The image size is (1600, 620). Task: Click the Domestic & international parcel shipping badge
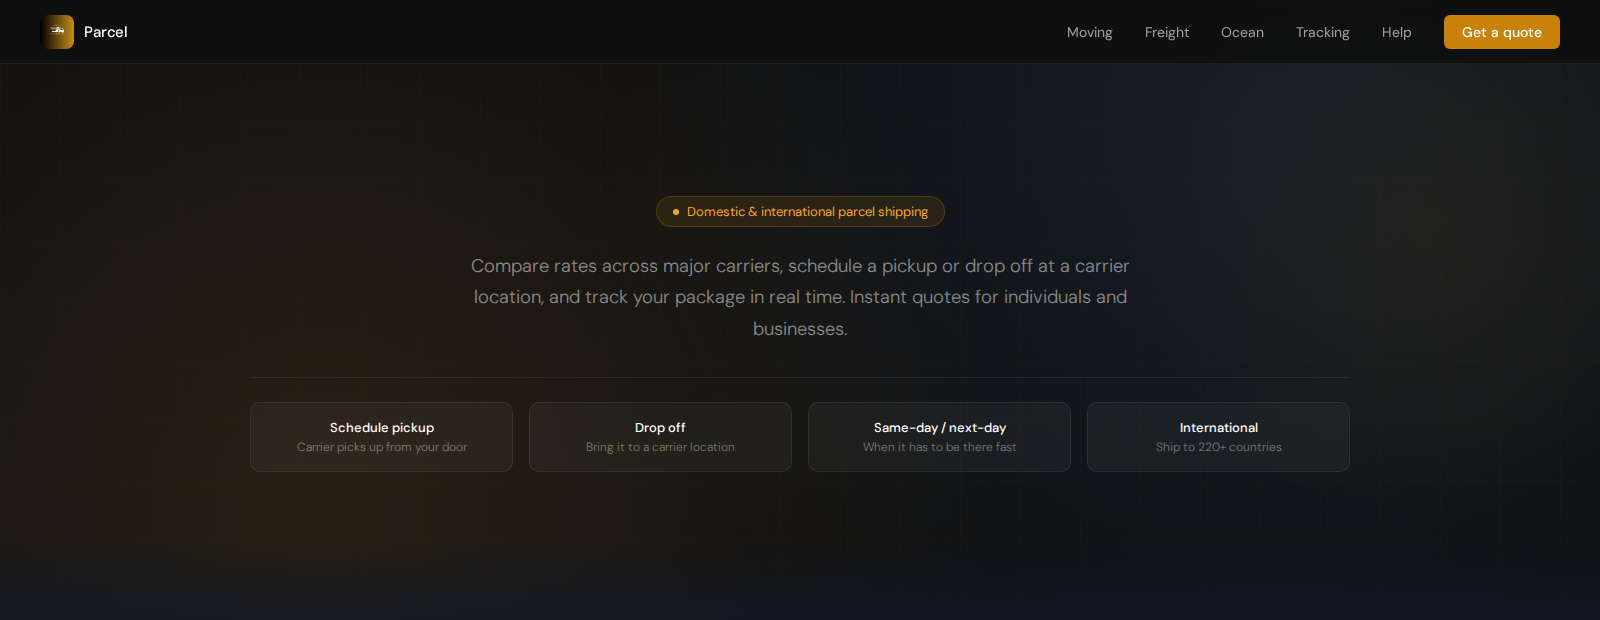point(800,211)
